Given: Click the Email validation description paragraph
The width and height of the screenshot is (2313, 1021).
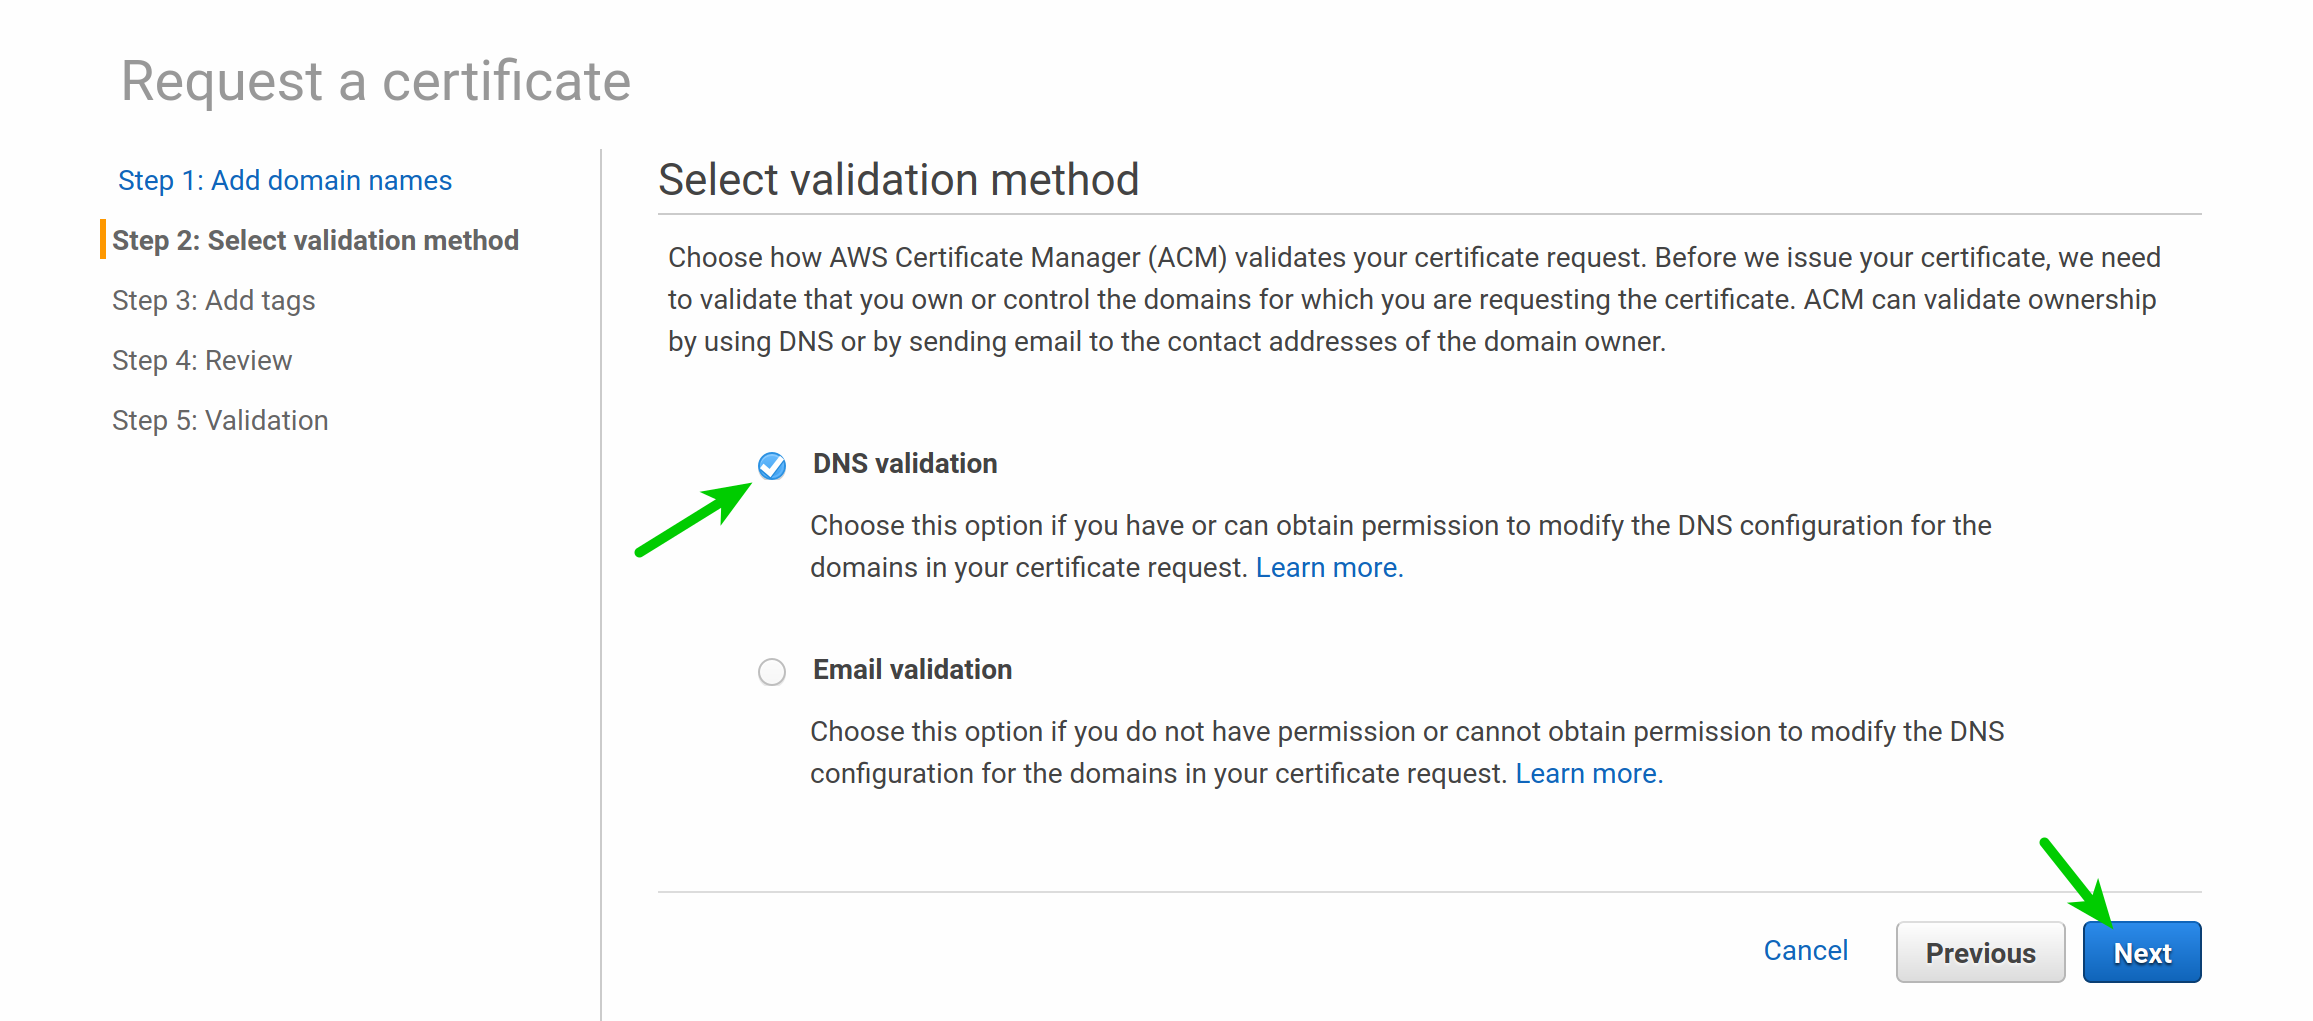Looking at the screenshot, I should 1407,753.
